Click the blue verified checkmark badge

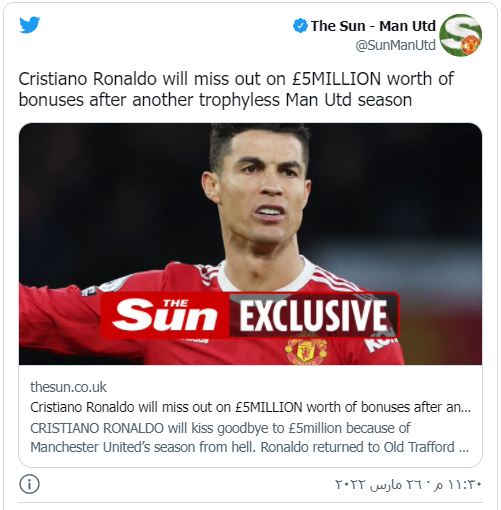[300, 26]
